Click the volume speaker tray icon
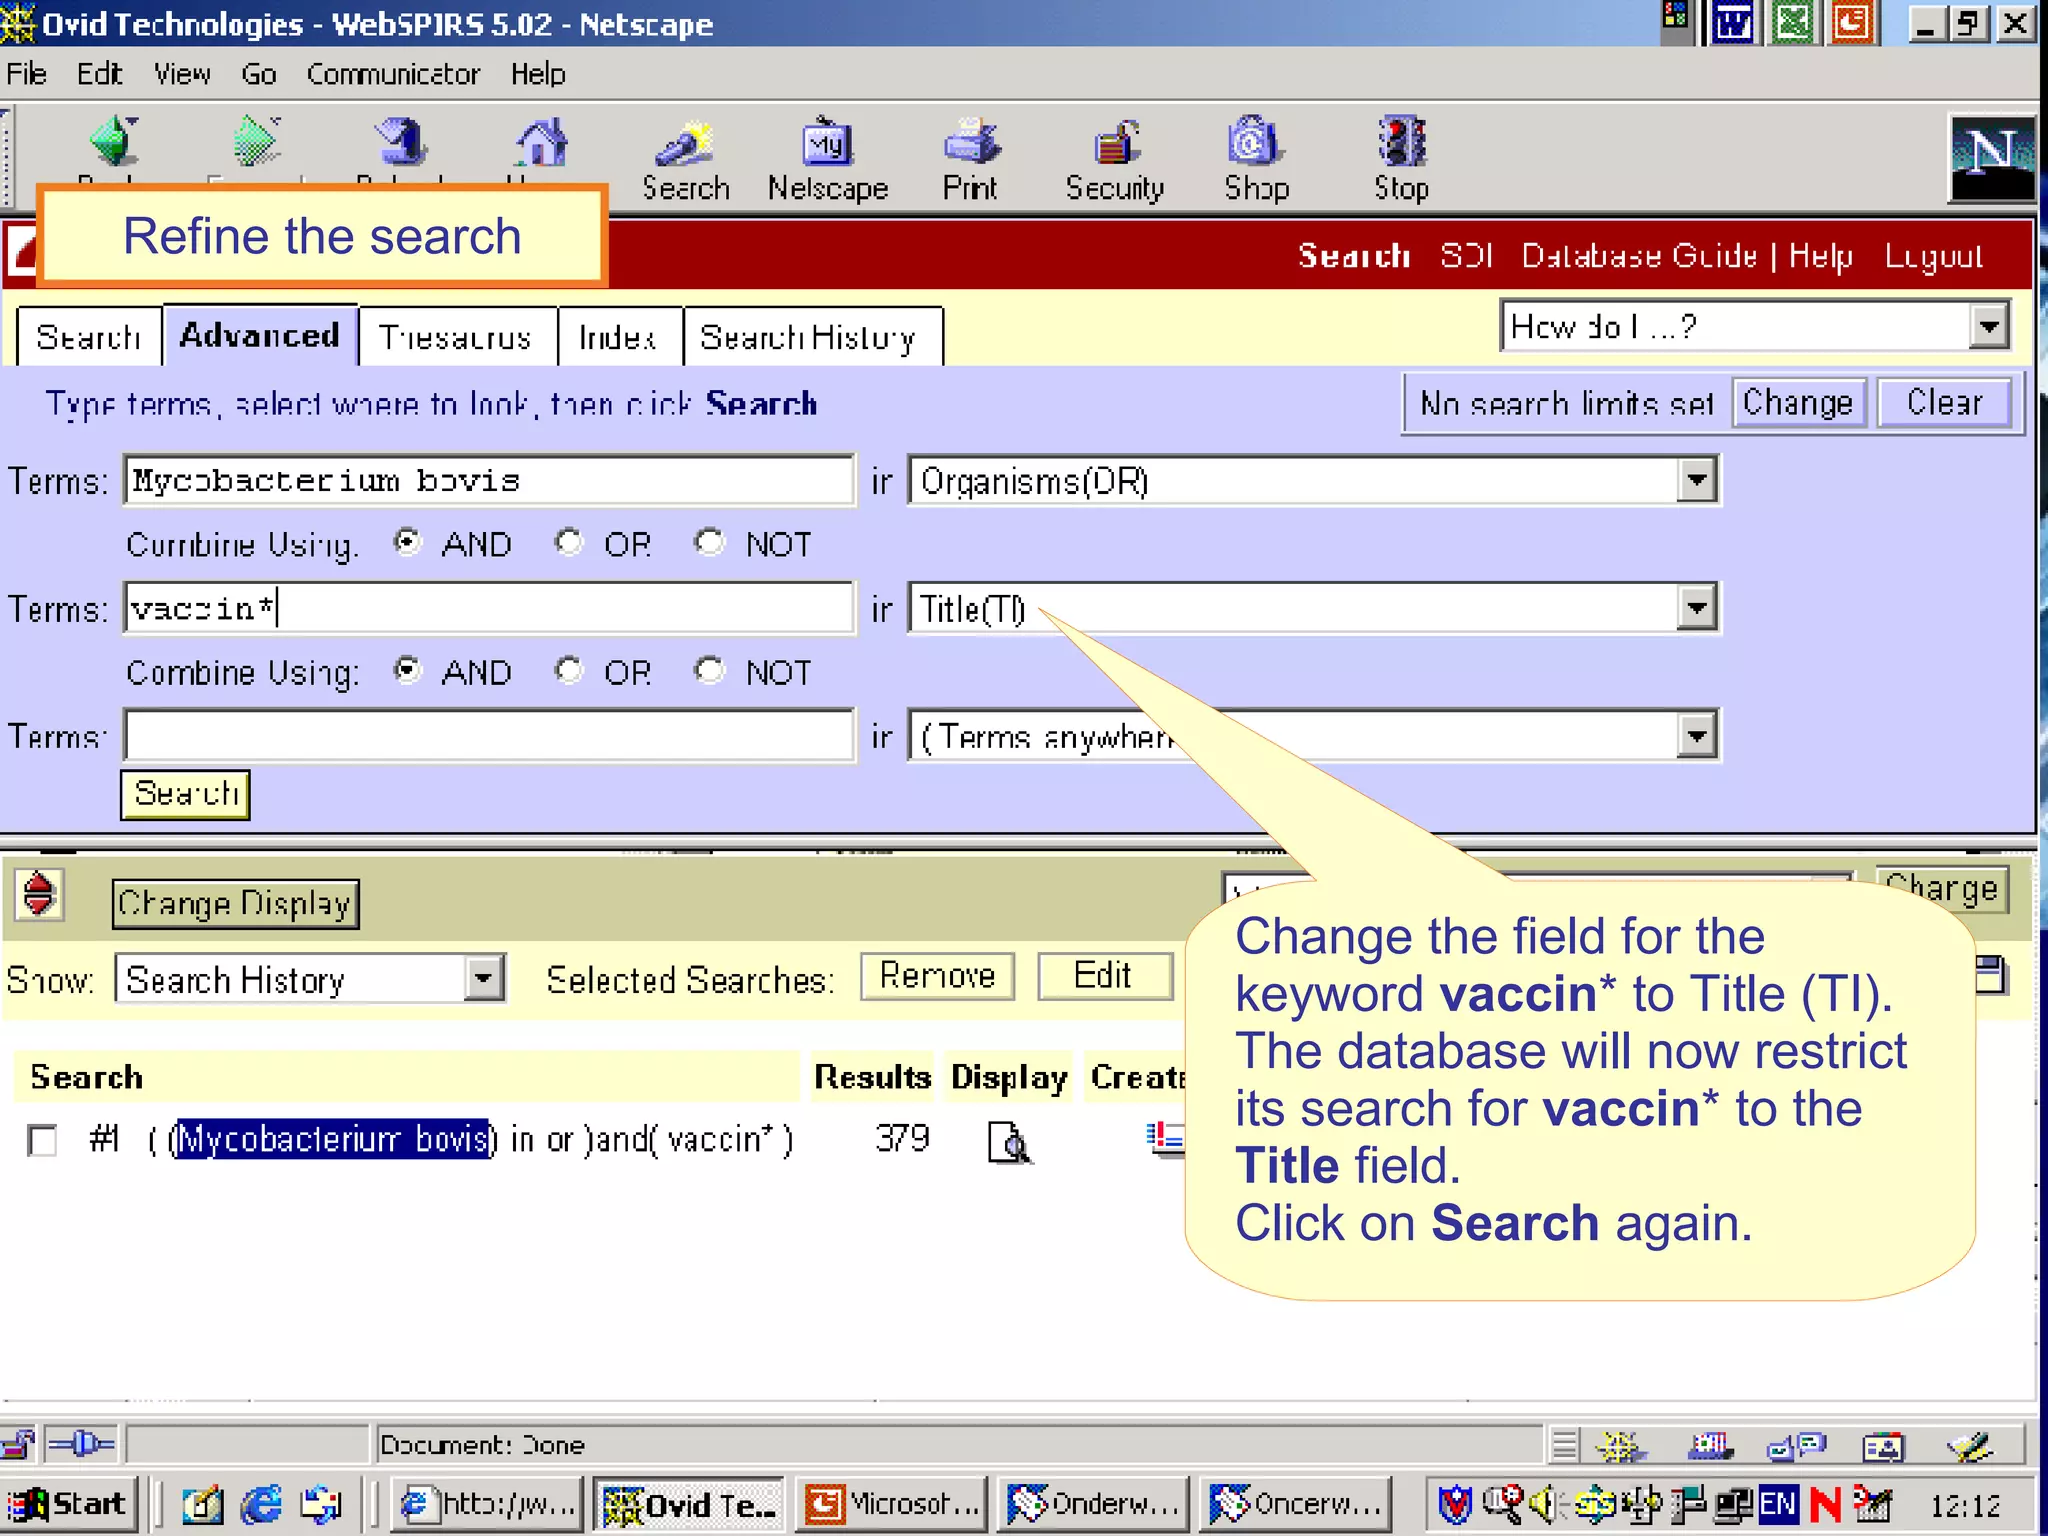Screen dimensions: 2048x1536 1544,1504
